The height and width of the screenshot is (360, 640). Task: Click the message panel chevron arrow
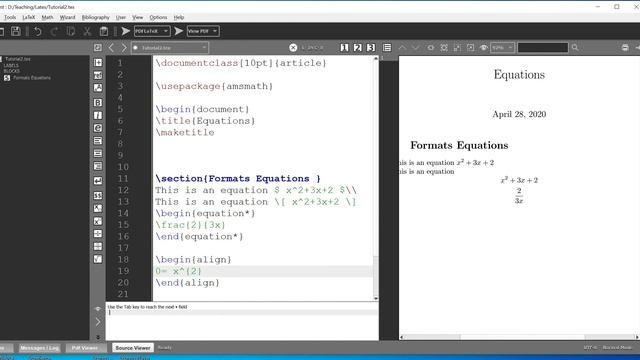(98, 322)
